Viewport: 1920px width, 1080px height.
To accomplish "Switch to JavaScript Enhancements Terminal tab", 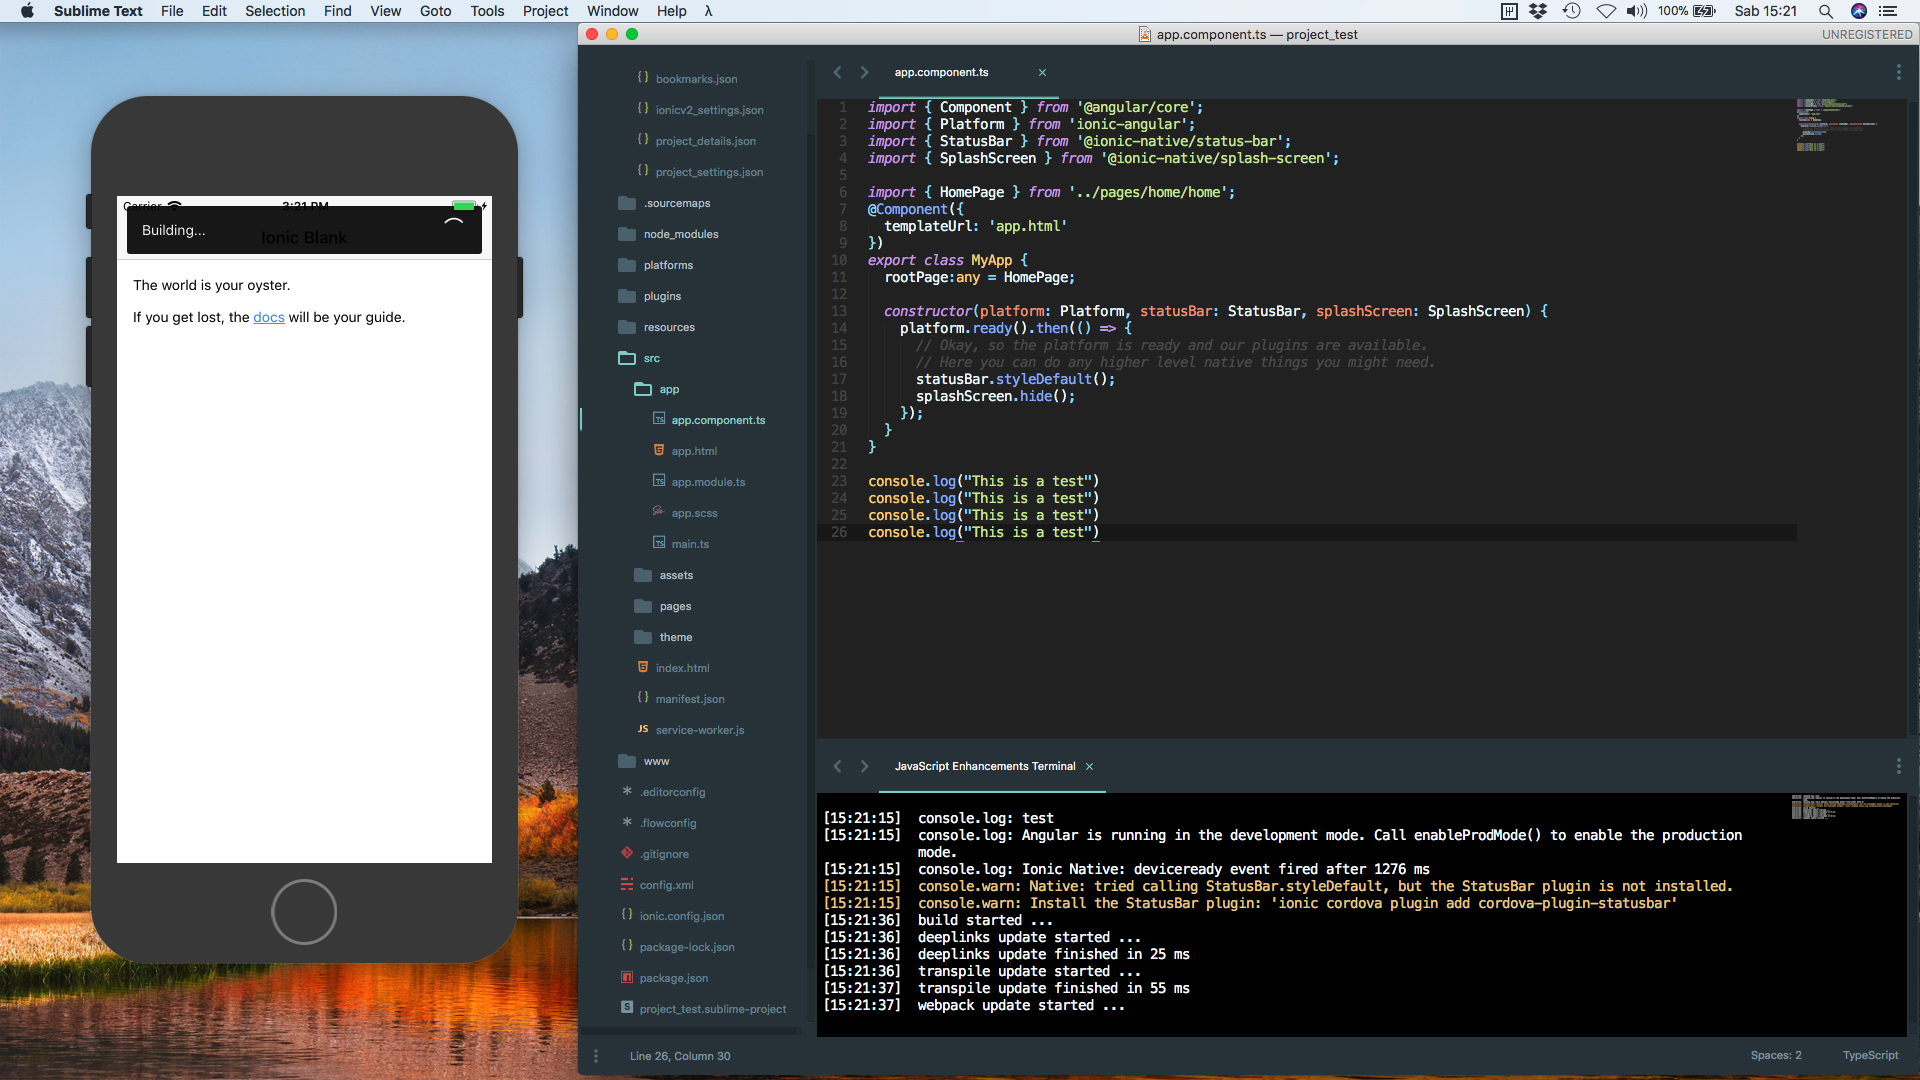I will coord(985,766).
